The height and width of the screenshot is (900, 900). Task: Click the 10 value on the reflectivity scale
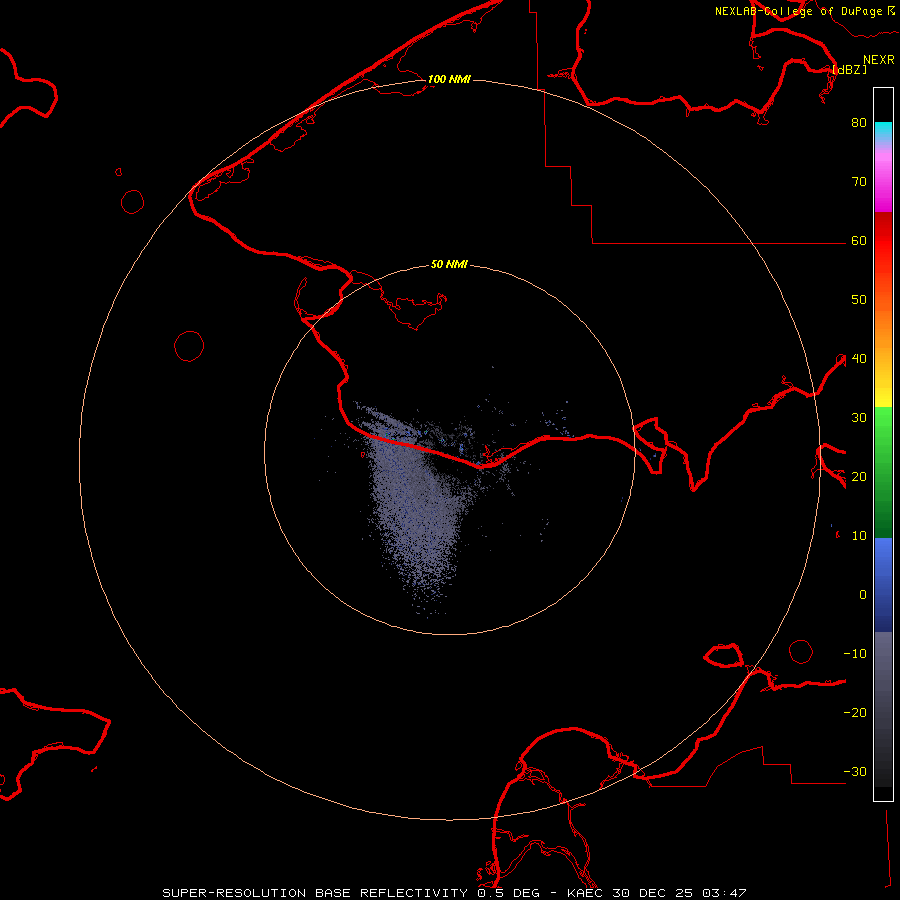tap(859, 536)
